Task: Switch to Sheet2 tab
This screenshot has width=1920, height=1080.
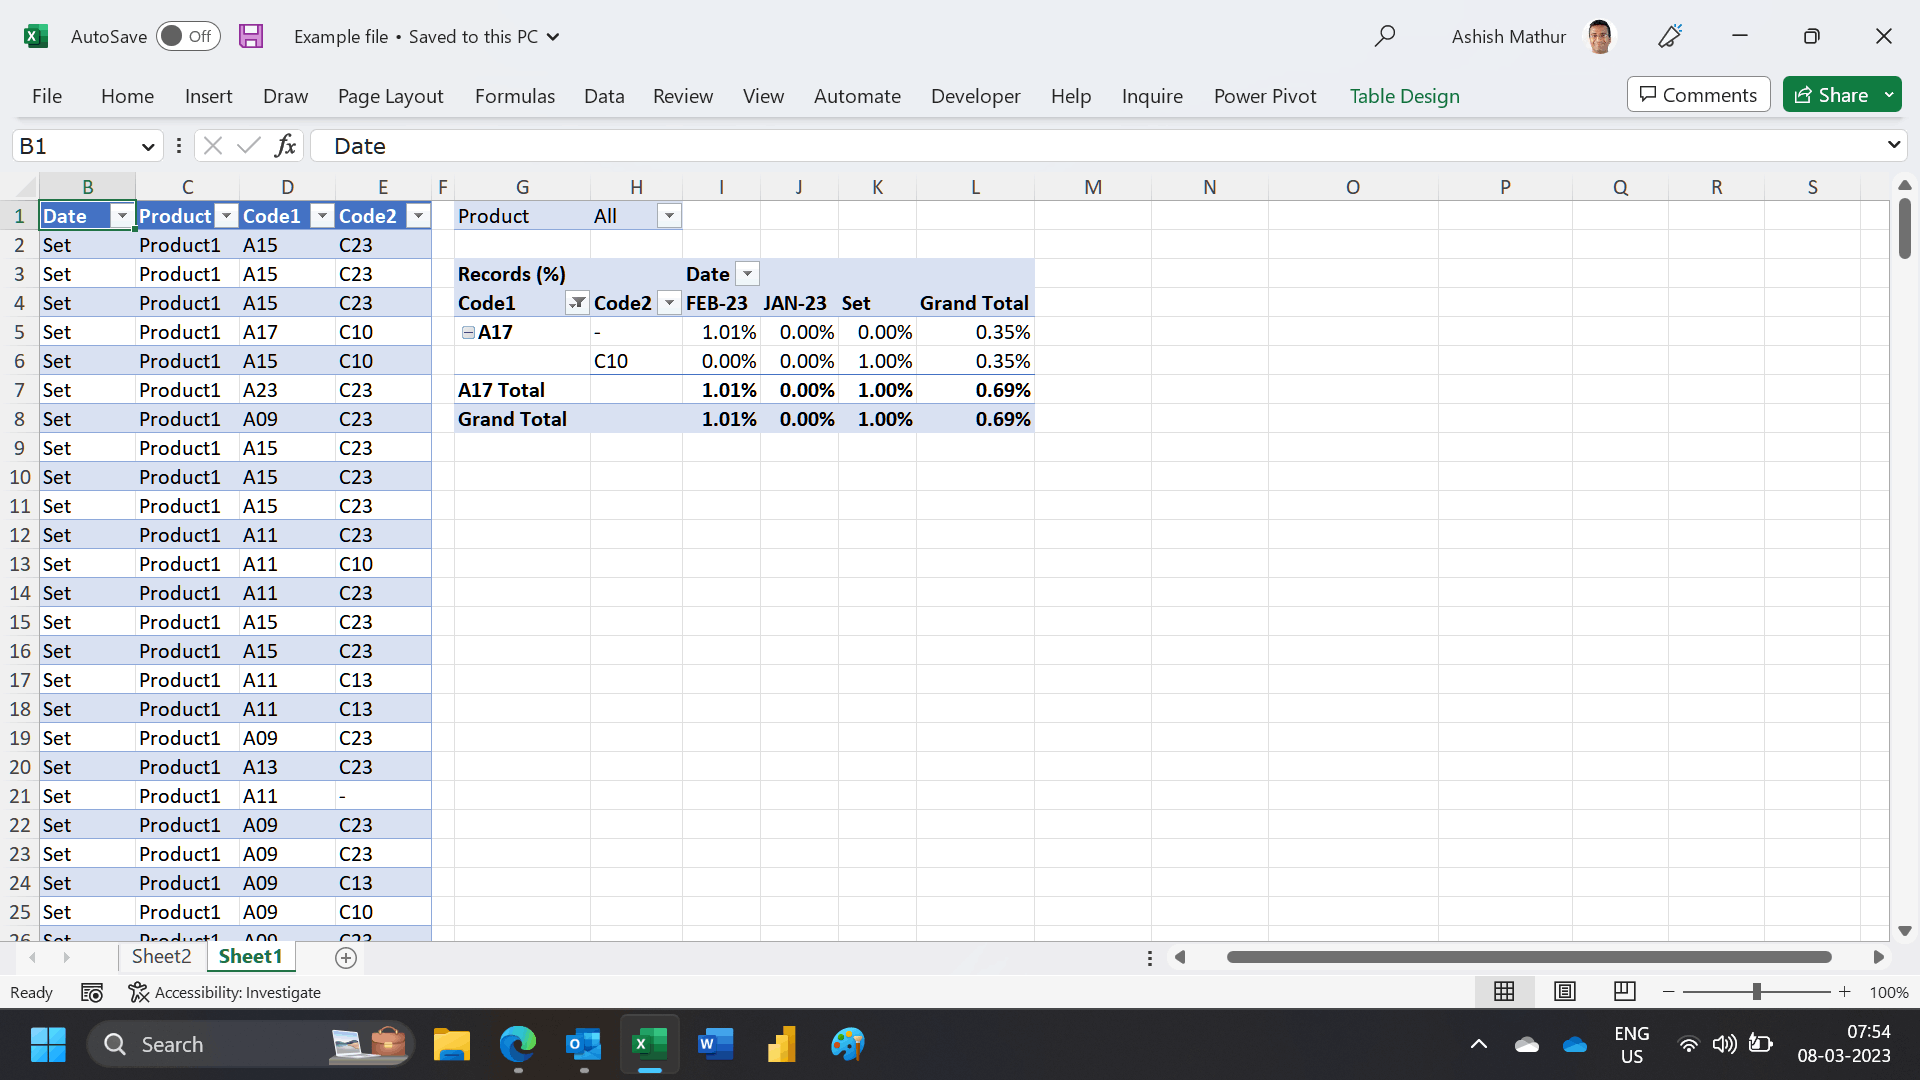Action: pyautogui.click(x=161, y=957)
